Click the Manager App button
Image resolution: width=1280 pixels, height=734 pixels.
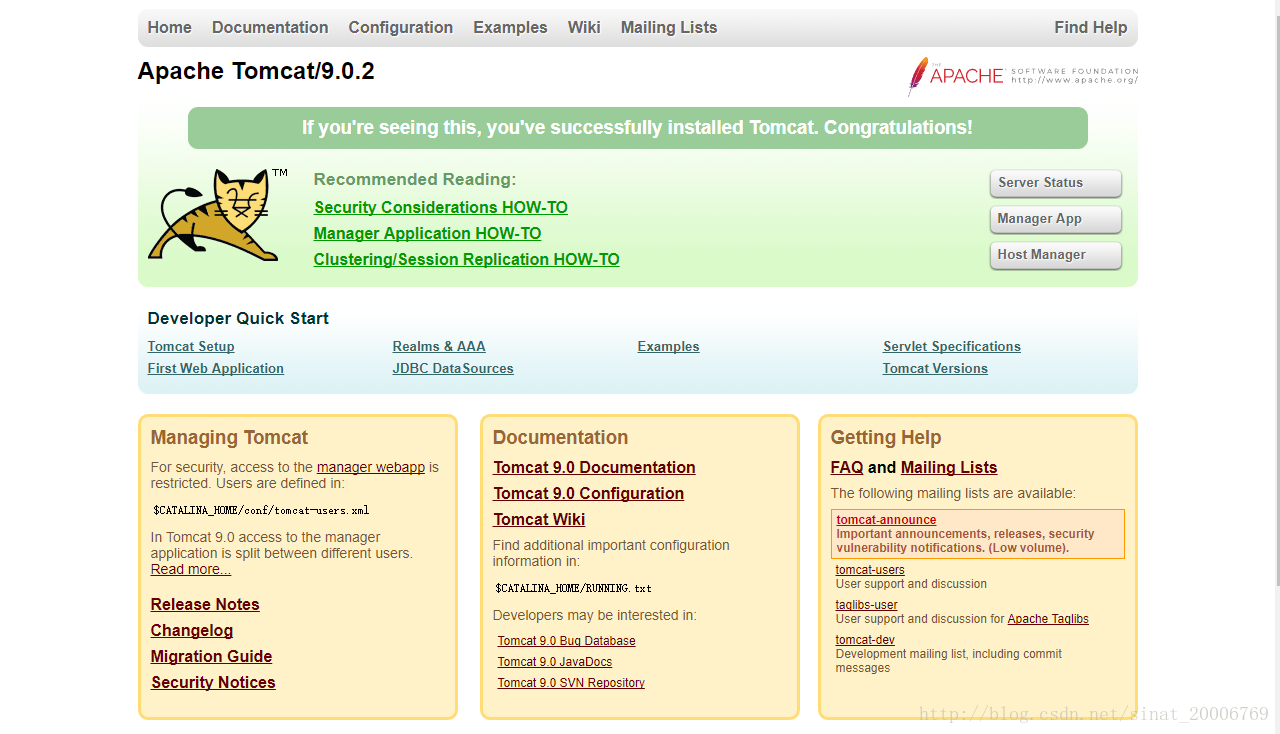pyautogui.click(x=1056, y=219)
